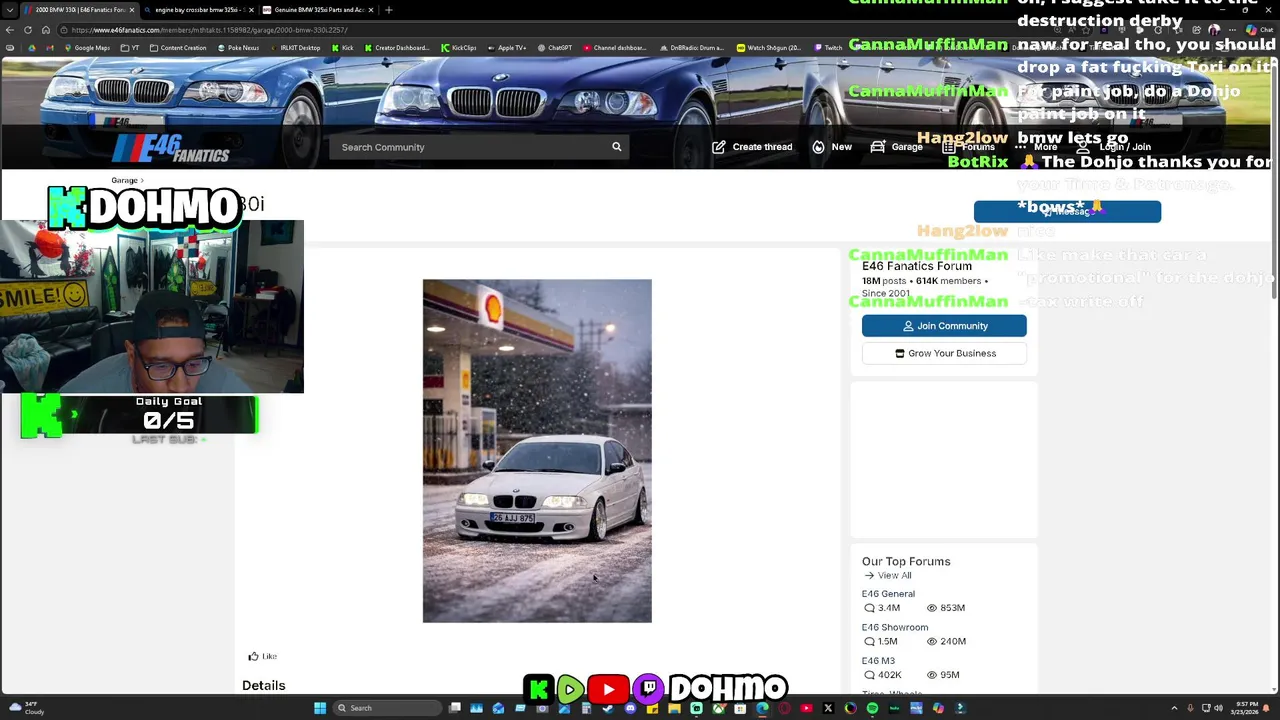The width and height of the screenshot is (1280, 720).
Task: Expand hidden system tray icons chevron
Action: click(1174, 708)
